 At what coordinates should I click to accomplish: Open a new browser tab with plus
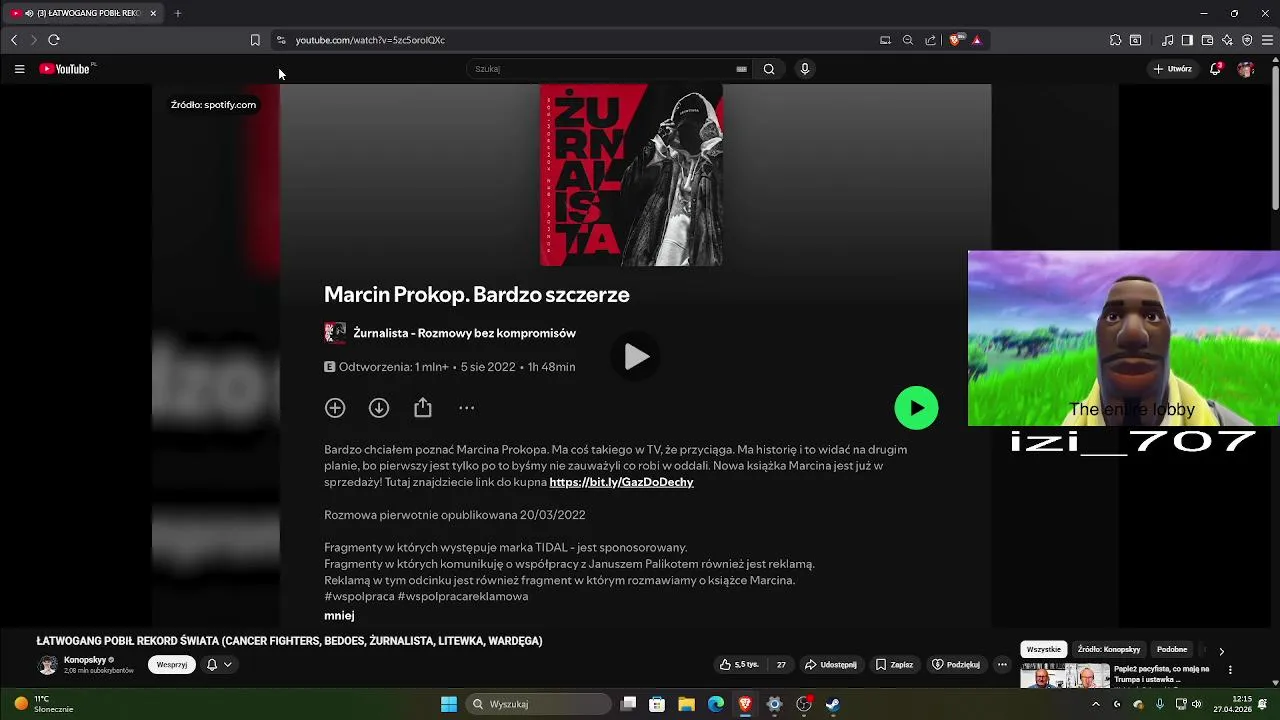tap(178, 13)
